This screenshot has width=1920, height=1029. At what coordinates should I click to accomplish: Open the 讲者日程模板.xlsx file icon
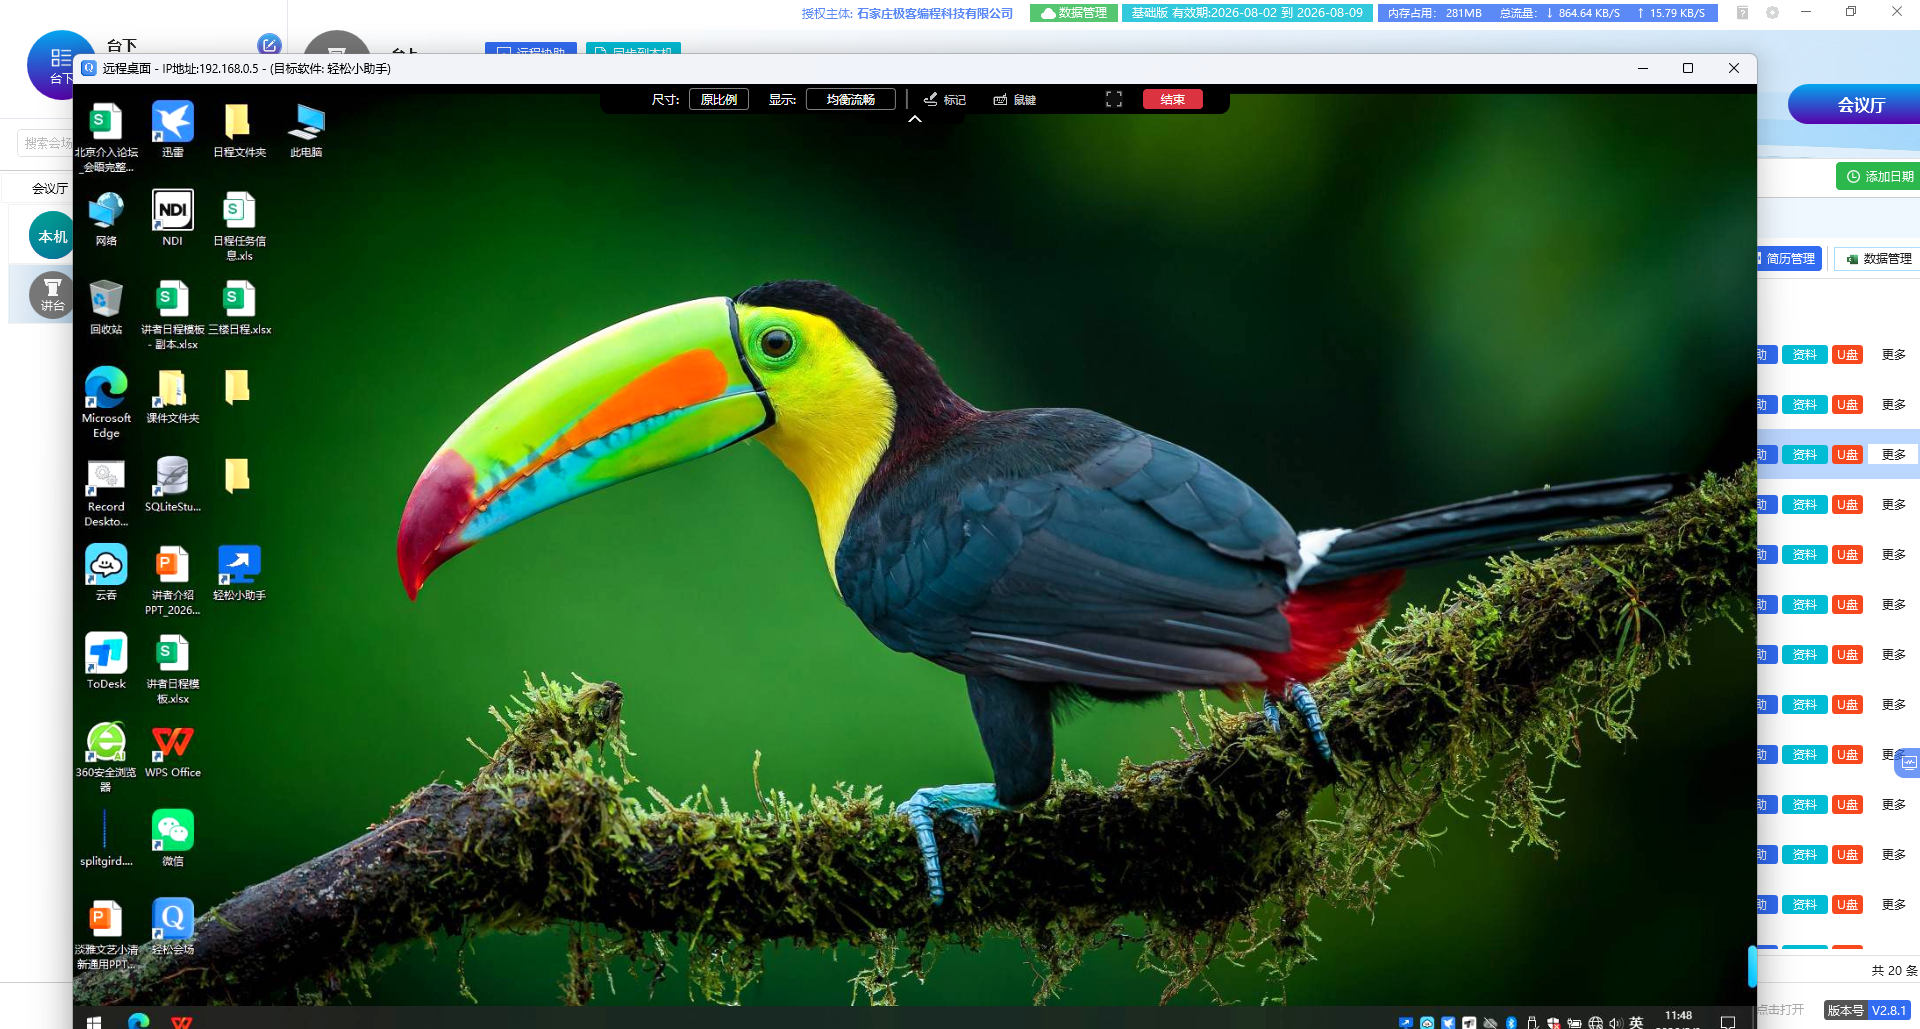[172, 669]
